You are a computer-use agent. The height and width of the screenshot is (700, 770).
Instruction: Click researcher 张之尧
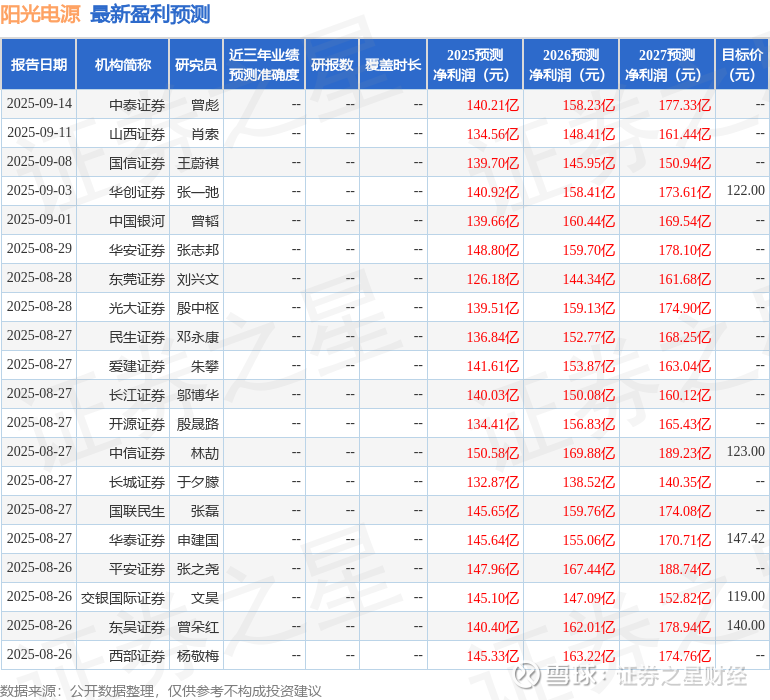198,569
